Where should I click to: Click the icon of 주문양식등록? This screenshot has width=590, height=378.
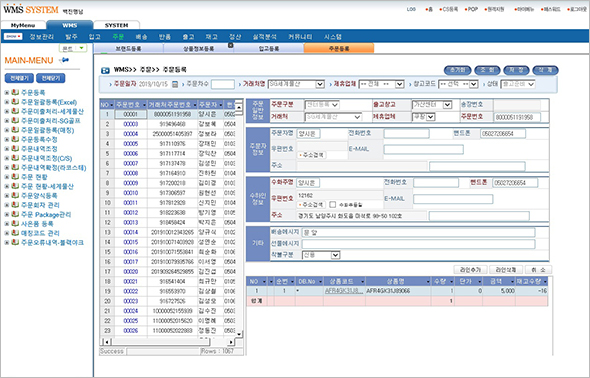click(15, 195)
